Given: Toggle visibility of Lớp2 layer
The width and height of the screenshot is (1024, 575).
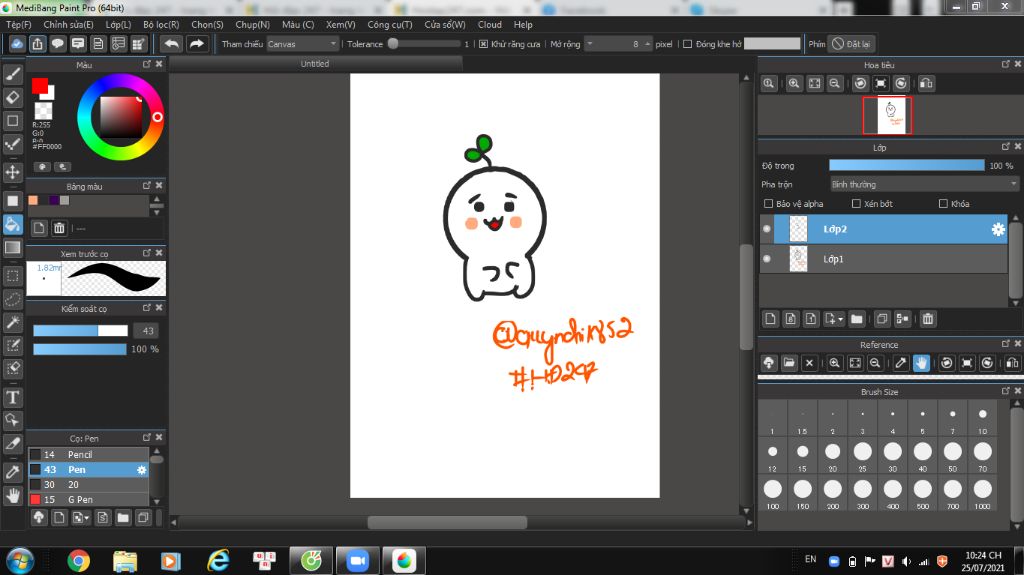Looking at the screenshot, I should [x=767, y=229].
